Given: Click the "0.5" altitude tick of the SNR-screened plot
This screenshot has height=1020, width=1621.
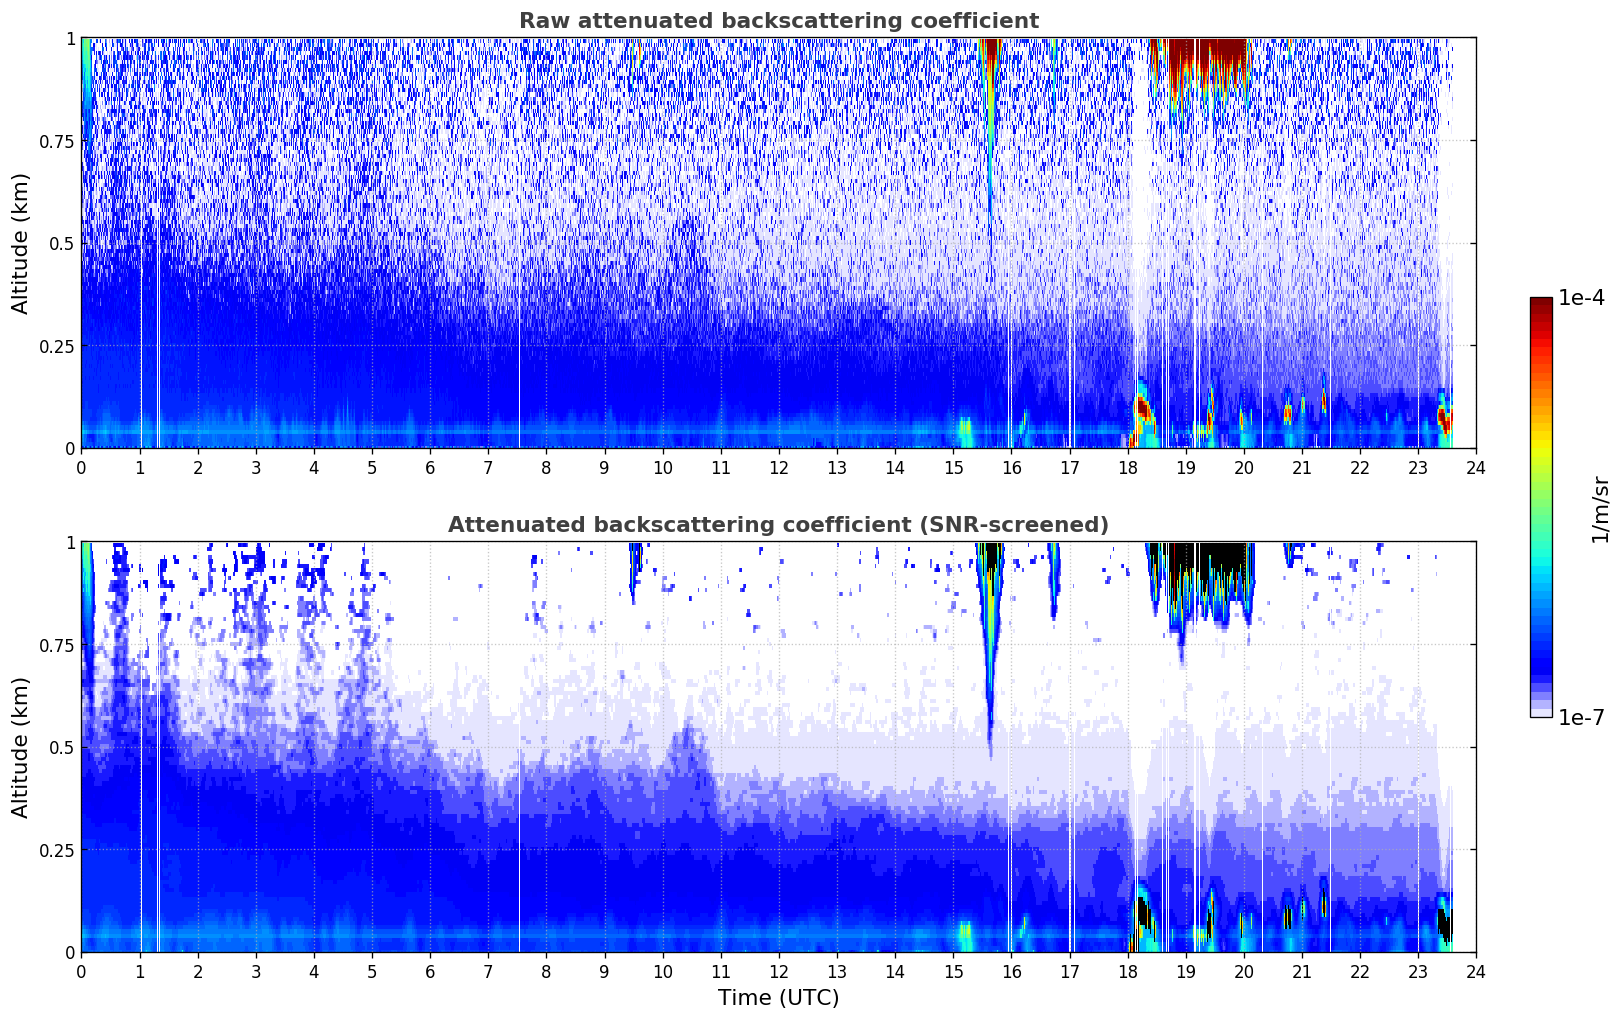Looking at the screenshot, I should [62, 747].
